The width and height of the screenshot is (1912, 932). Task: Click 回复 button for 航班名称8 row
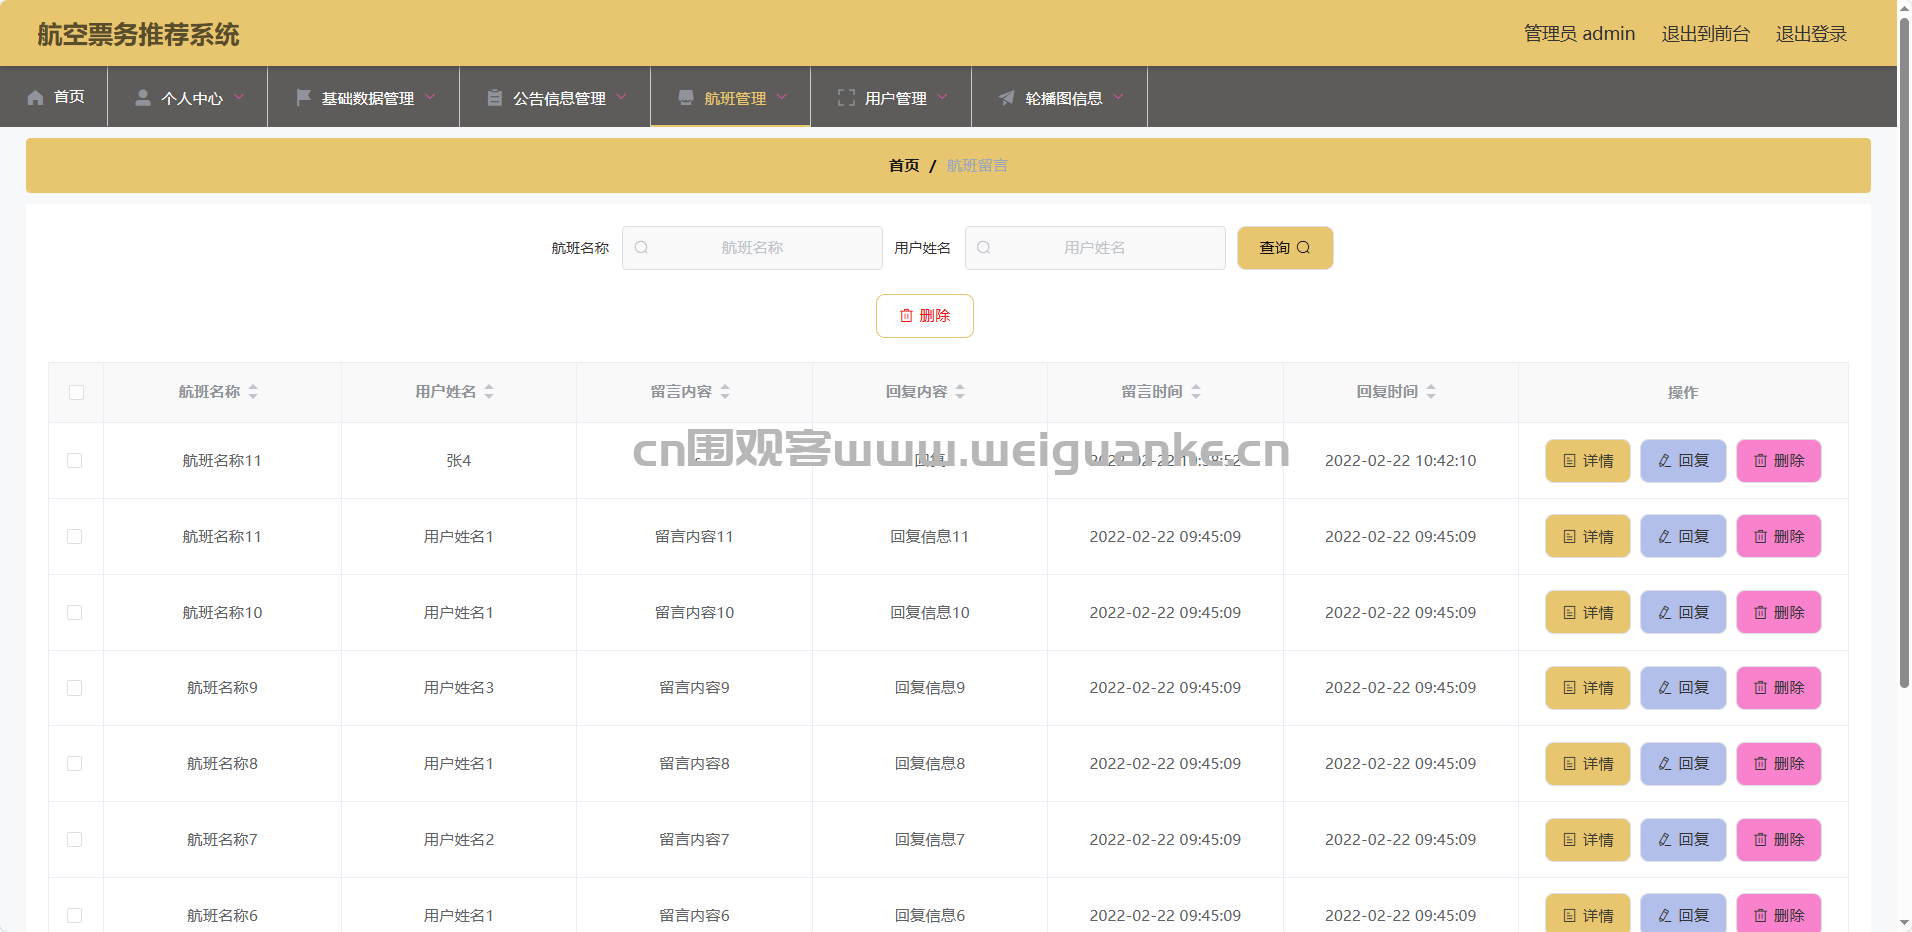click(1683, 764)
